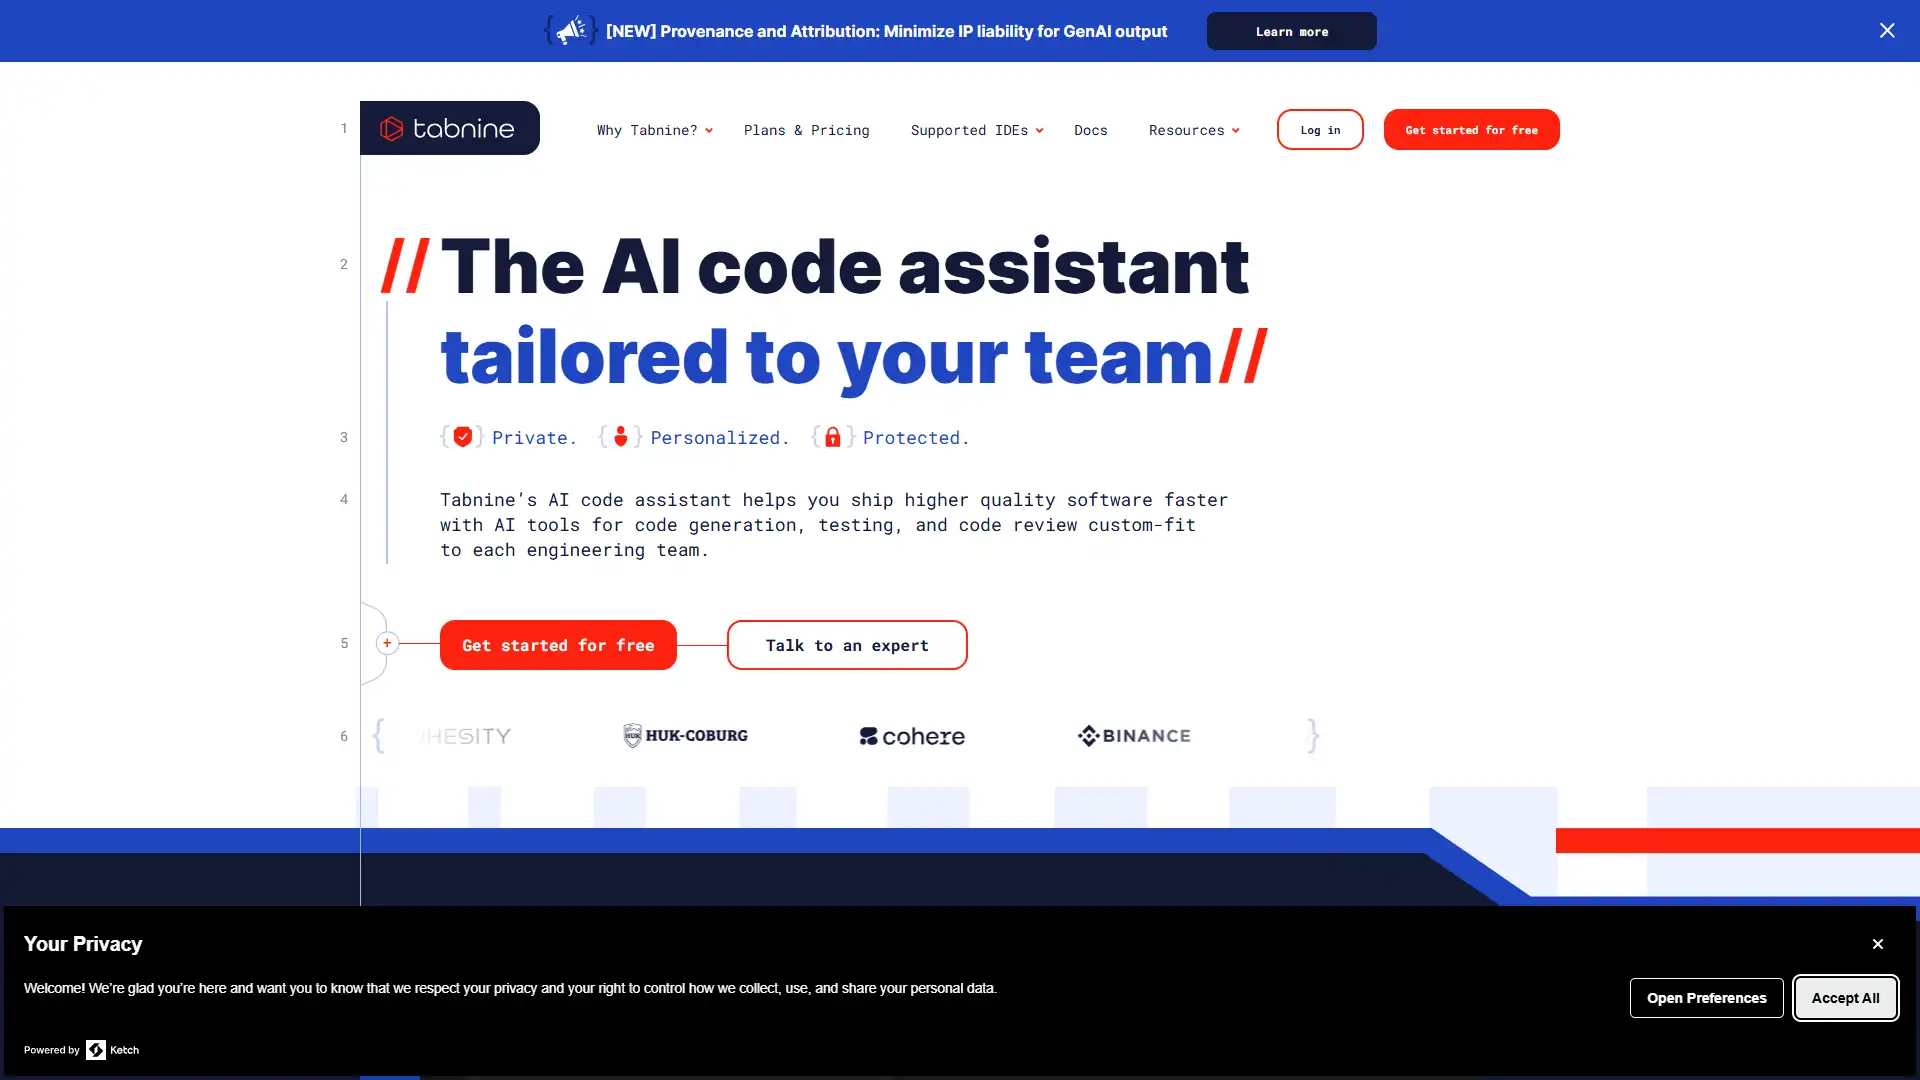
Task: Click the Log in link
Action: click(x=1320, y=129)
